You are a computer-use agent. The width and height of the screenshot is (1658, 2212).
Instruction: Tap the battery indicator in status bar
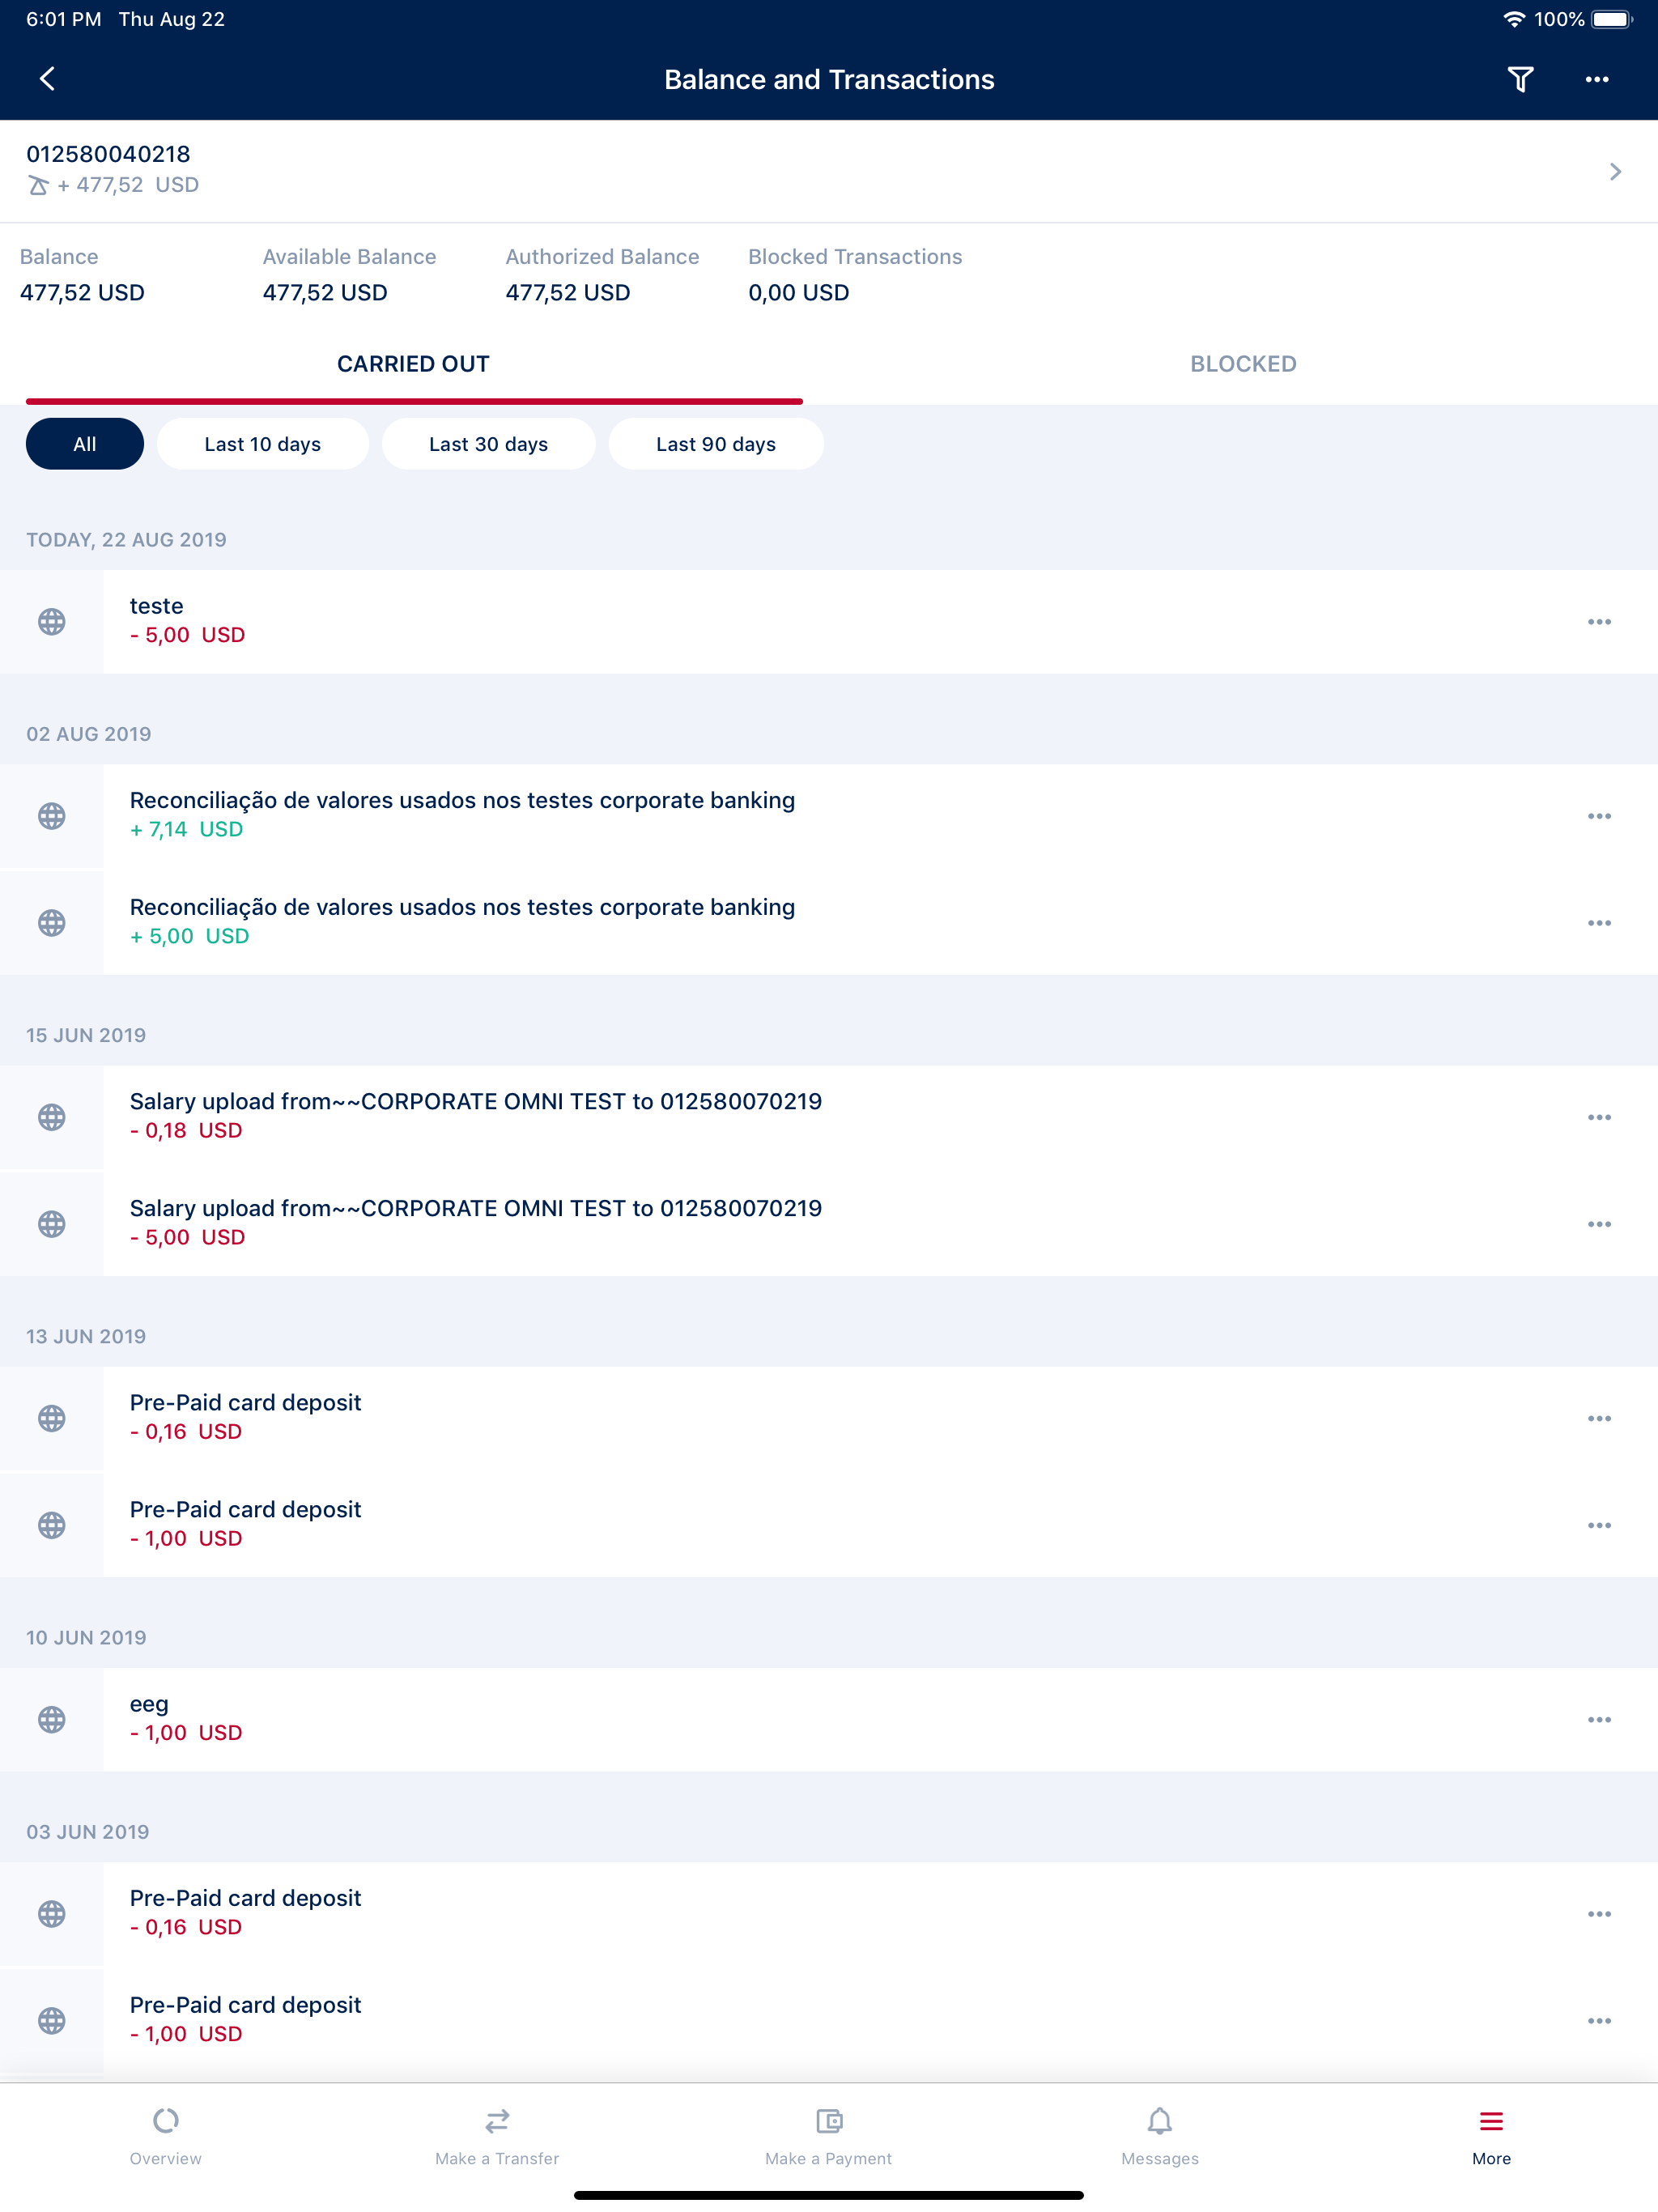click(x=1612, y=19)
